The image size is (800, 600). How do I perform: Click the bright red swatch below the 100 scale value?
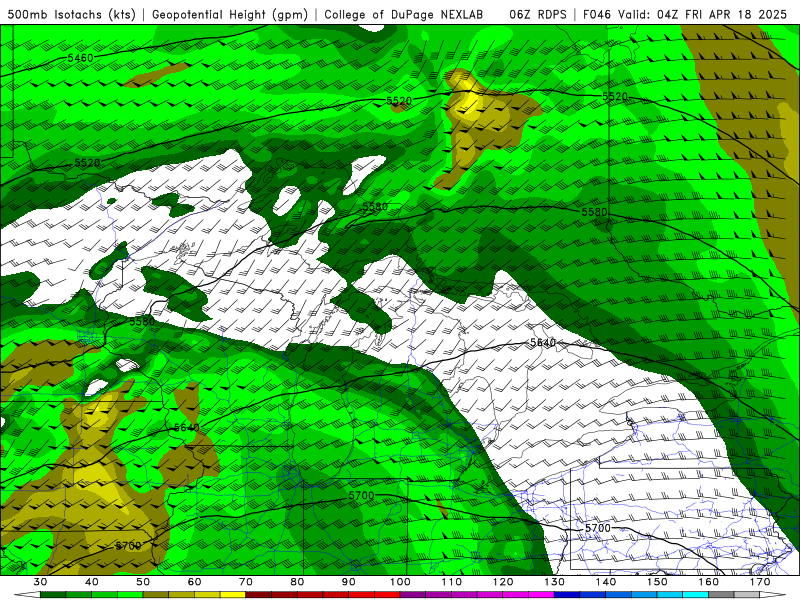387,595
